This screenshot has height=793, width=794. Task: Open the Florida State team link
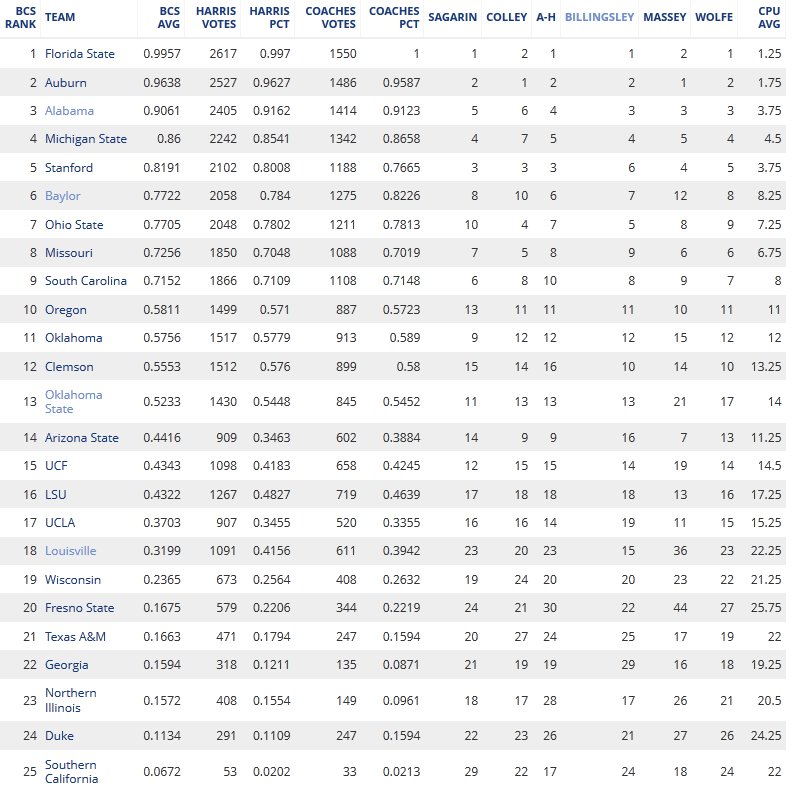[x=79, y=54]
